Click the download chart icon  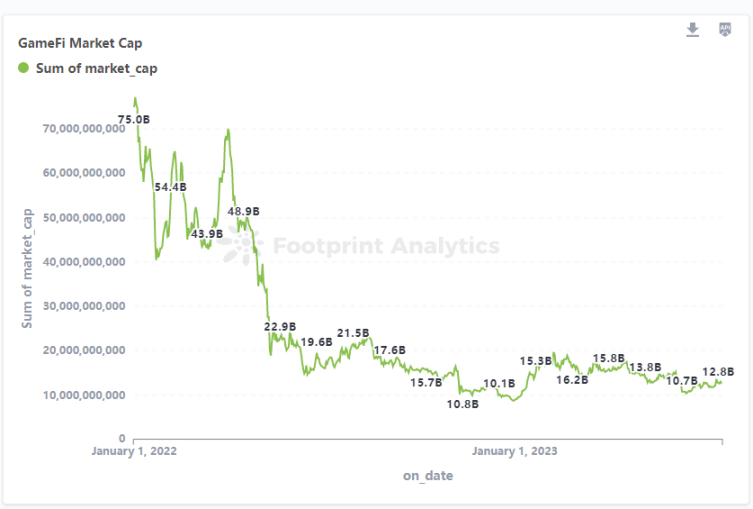point(693,30)
